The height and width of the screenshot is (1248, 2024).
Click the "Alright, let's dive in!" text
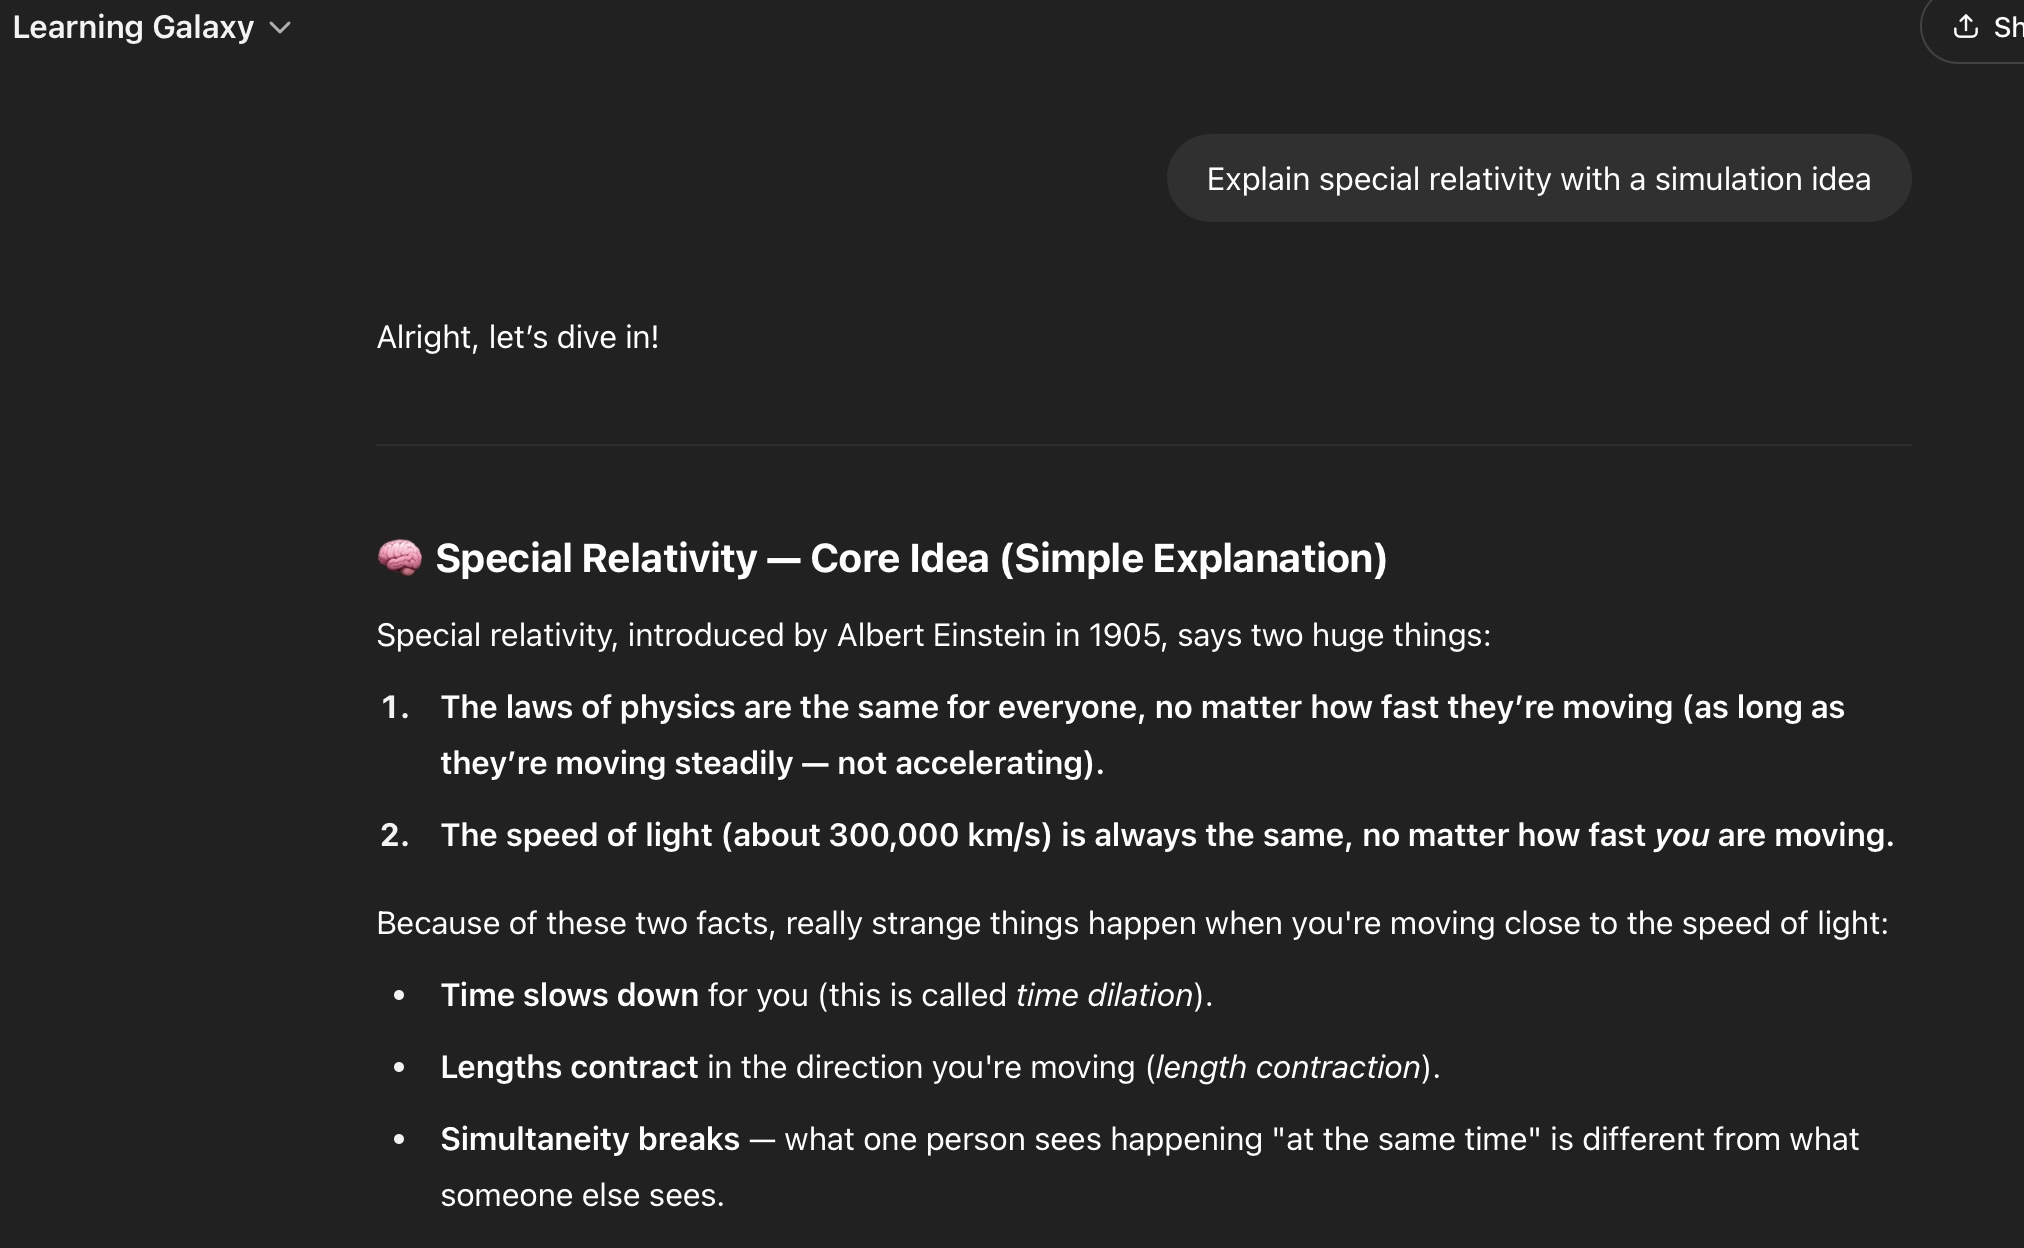point(517,337)
